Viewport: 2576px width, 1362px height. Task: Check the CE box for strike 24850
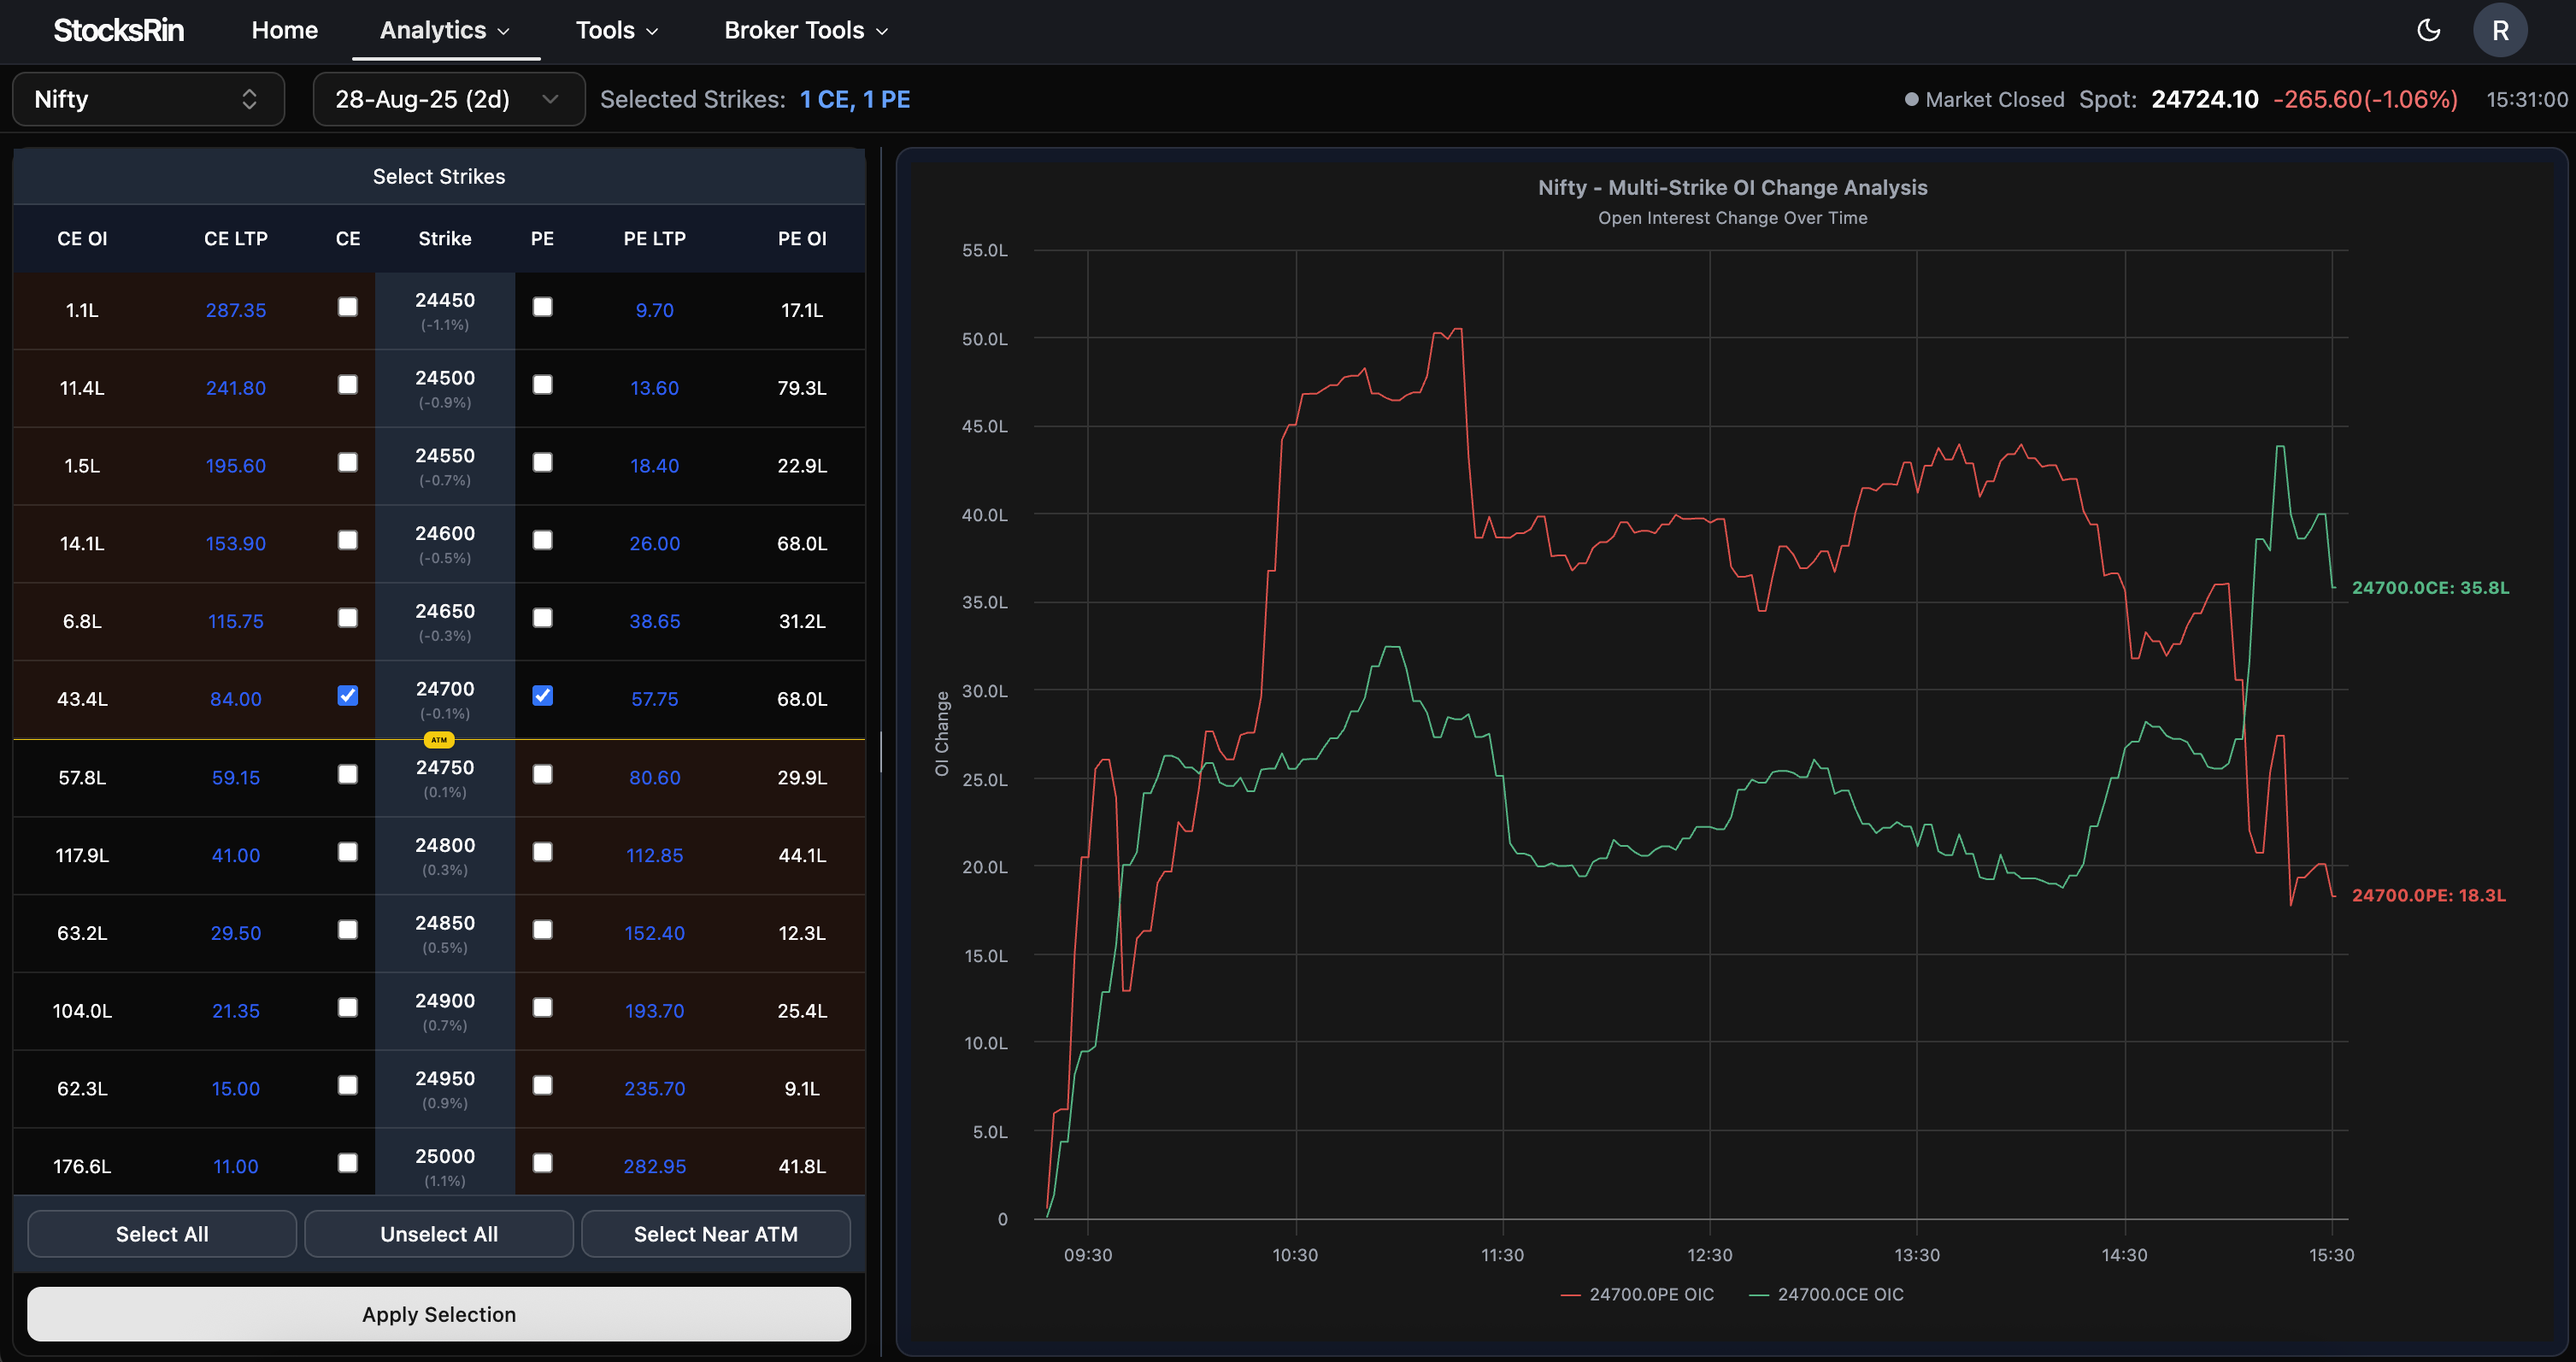[x=348, y=930]
